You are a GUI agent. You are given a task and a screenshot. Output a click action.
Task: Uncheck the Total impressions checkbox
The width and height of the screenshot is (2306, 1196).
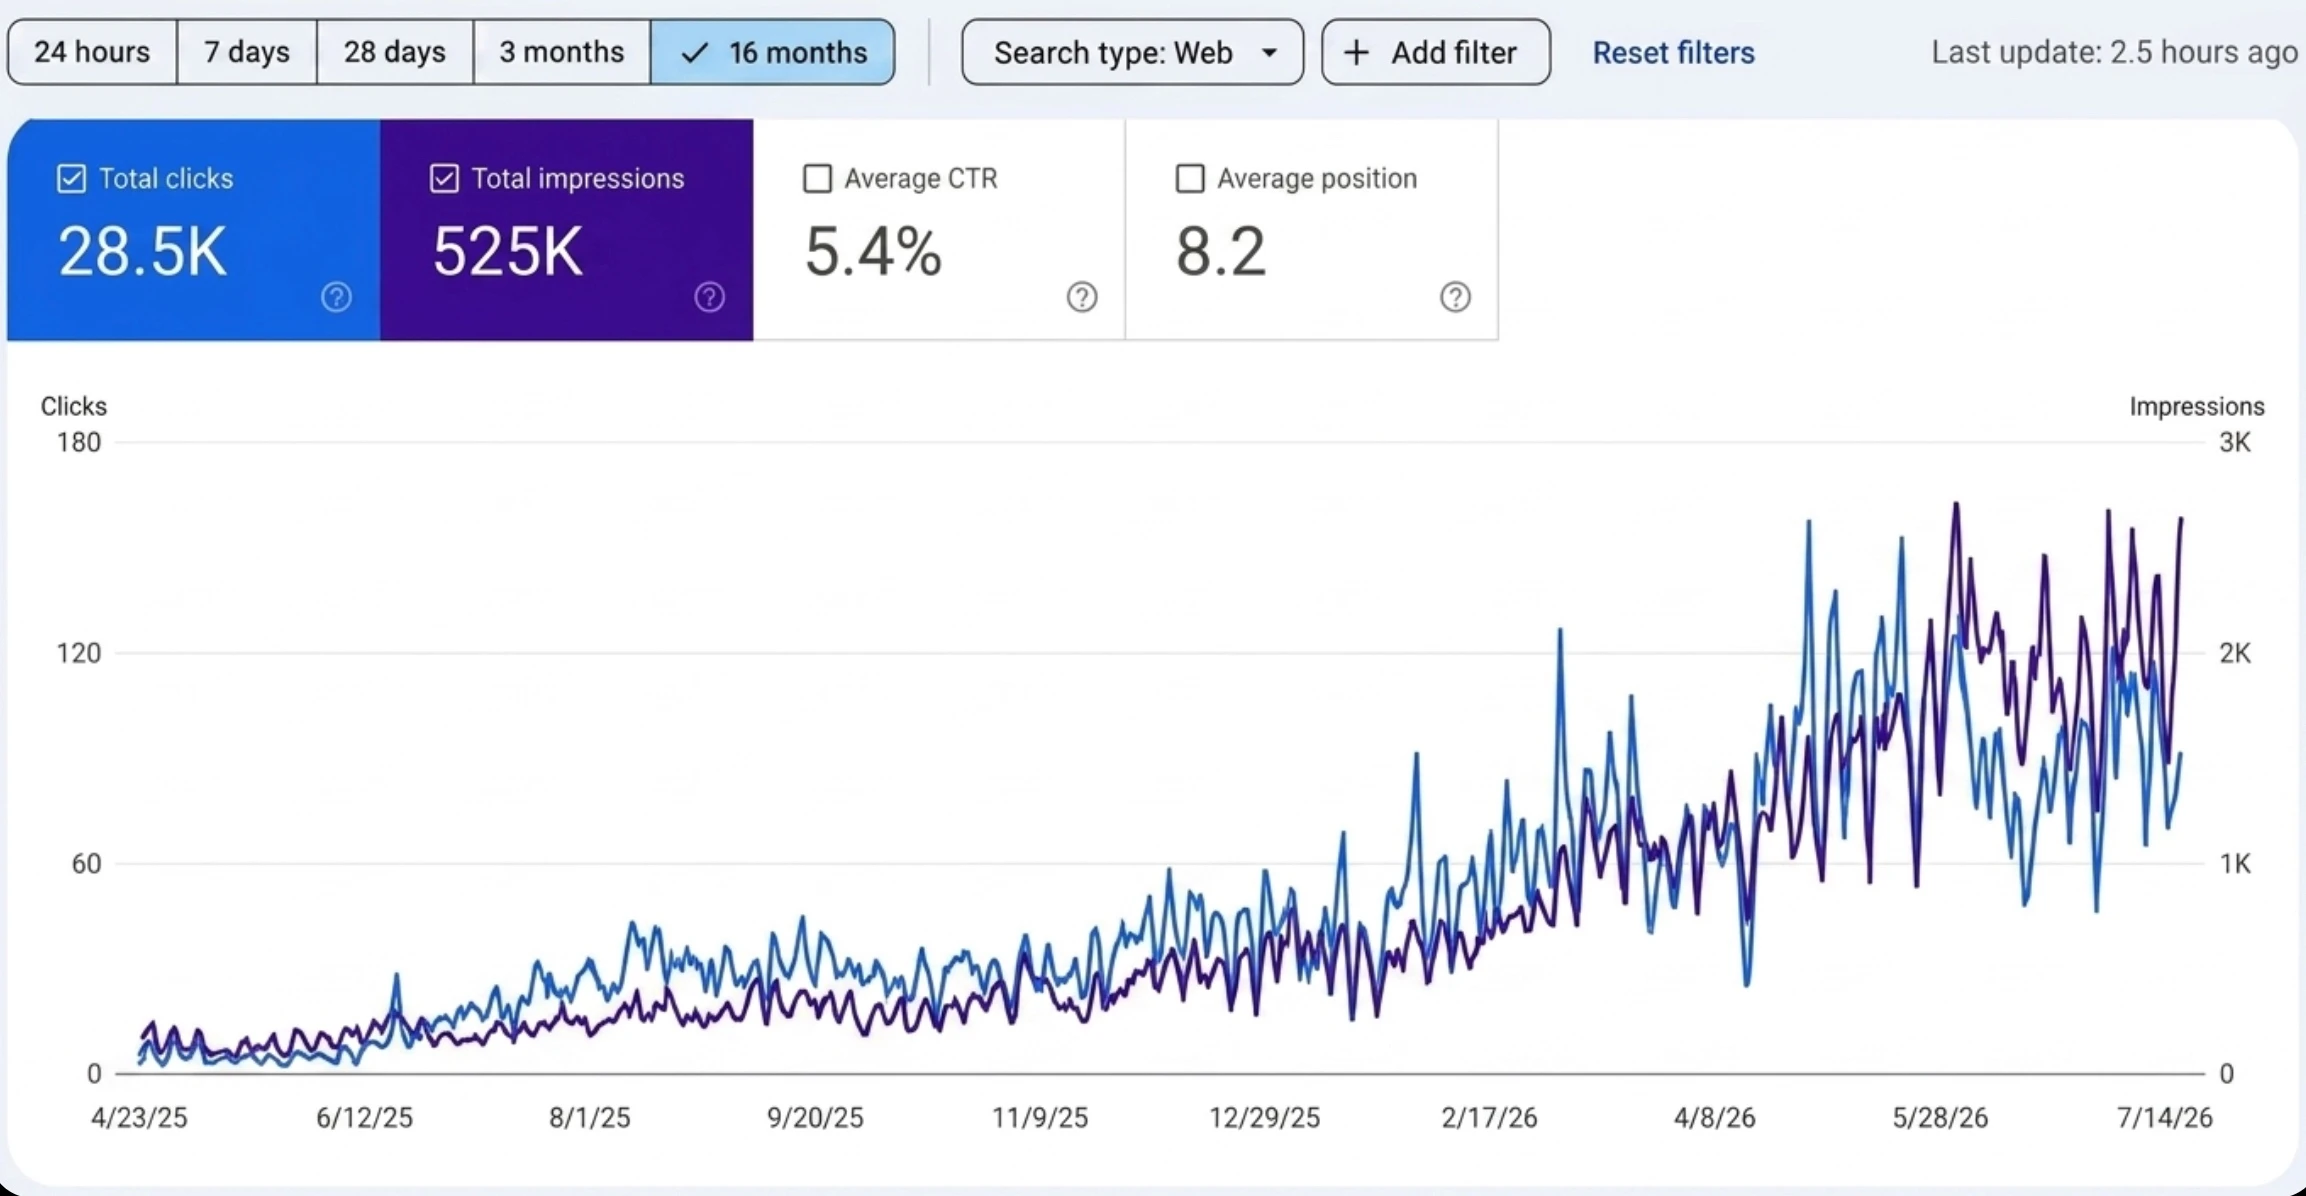click(x=444, y=178)
